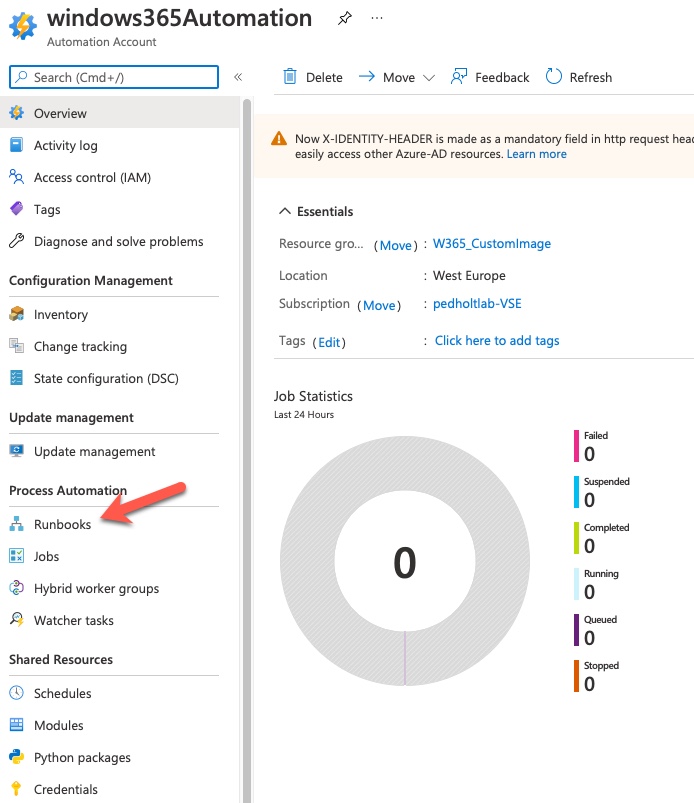Focus the Search (Cmd+/) field
The height and width of the screenshot is (803, 694).
coord(114,77)
